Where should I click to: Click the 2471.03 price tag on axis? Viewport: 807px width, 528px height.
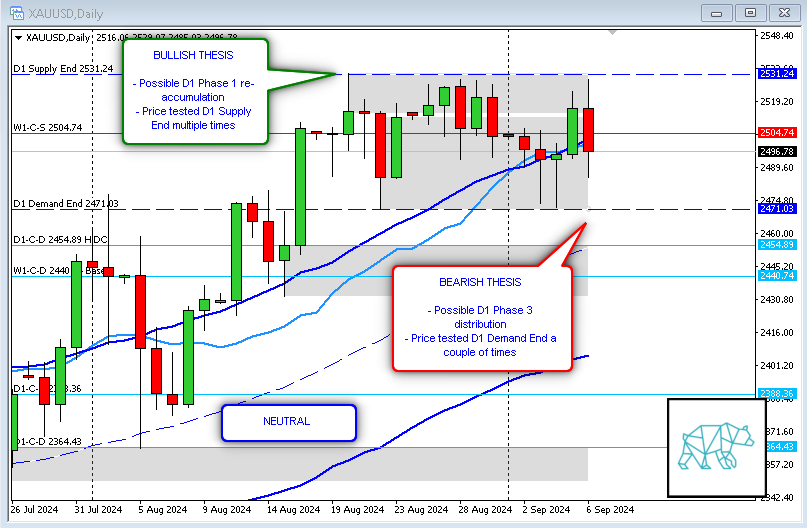[776, 209]
